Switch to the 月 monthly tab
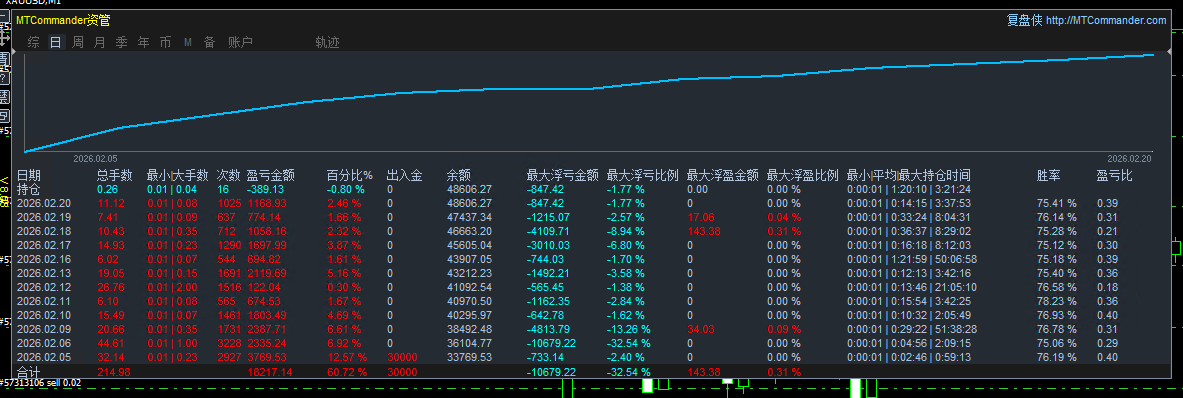 [100, 43]
